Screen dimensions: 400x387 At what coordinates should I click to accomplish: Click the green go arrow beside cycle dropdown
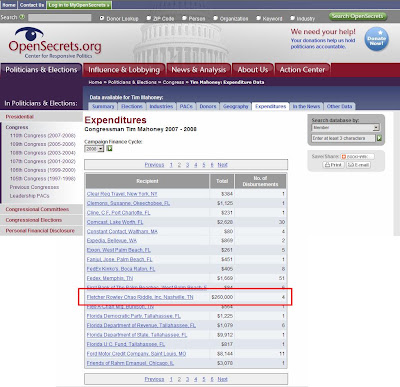pos(109,149)
